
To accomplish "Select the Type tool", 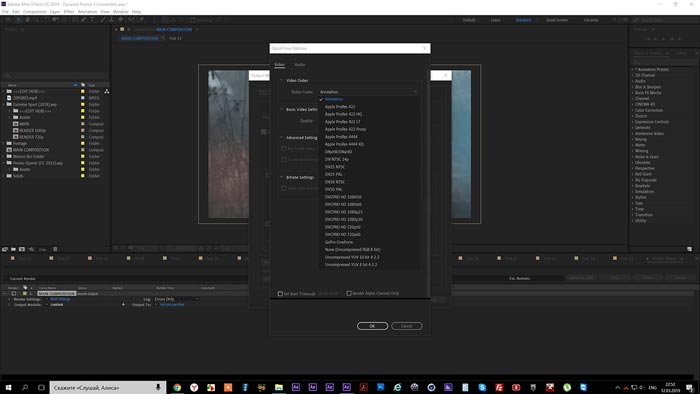I will coord(92,20).
